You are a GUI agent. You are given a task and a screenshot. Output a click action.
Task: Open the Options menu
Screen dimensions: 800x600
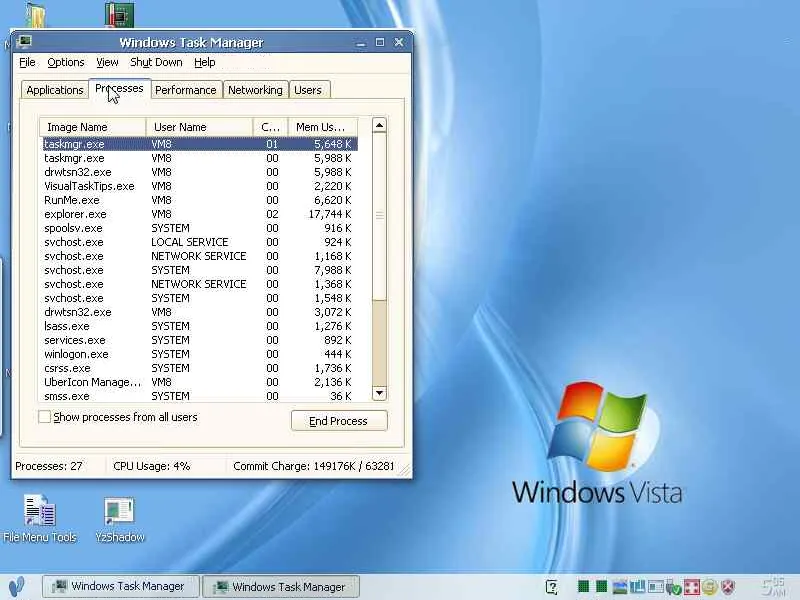coord(66,62)
